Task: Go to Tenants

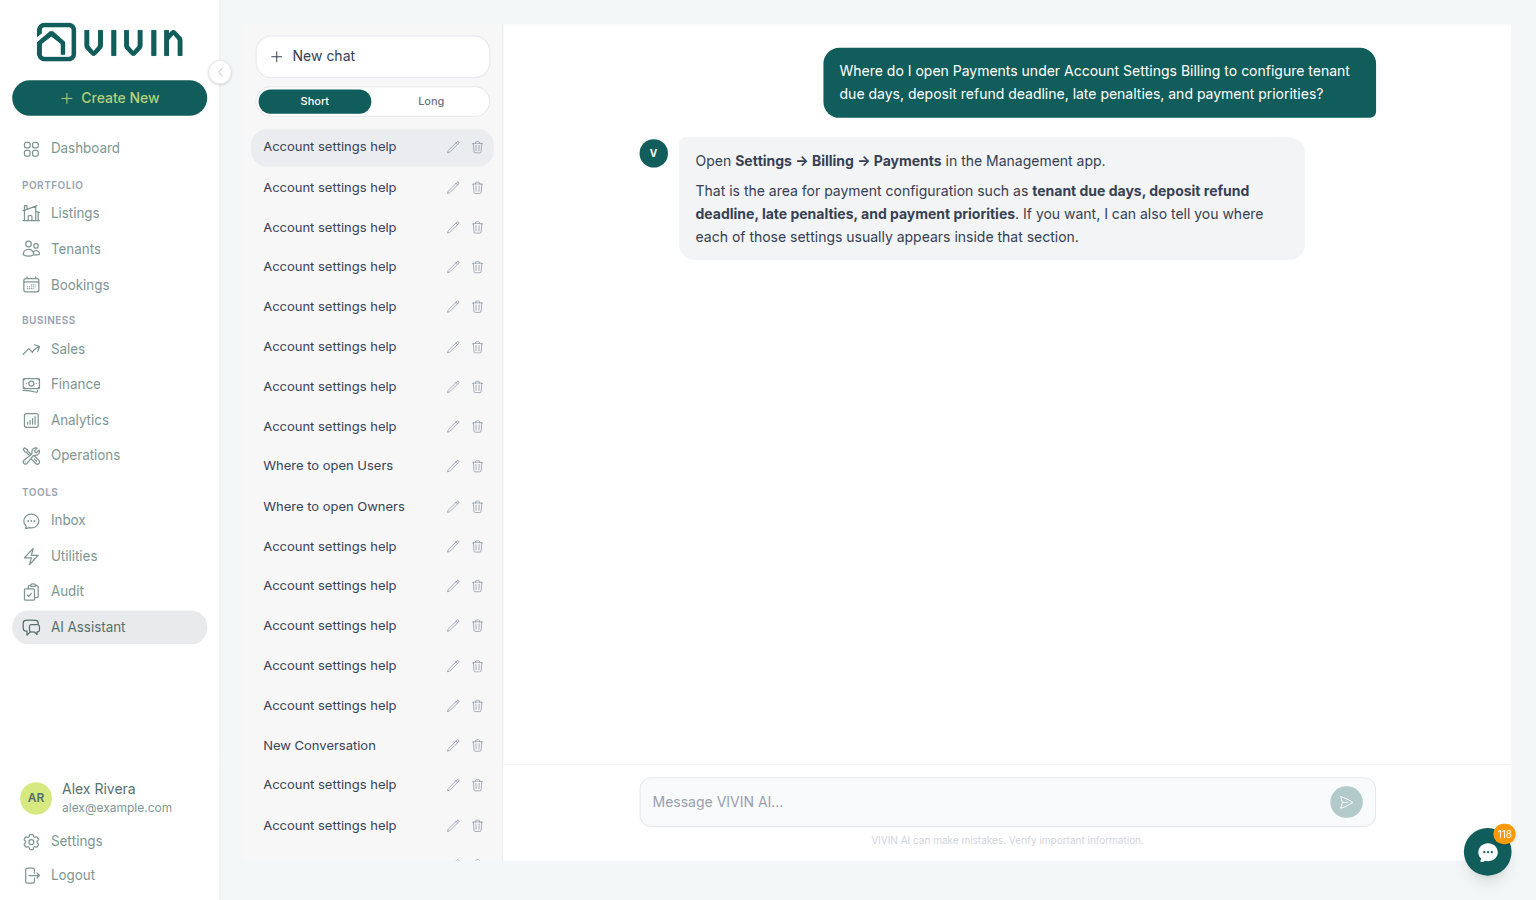Action: pos(109,249)
